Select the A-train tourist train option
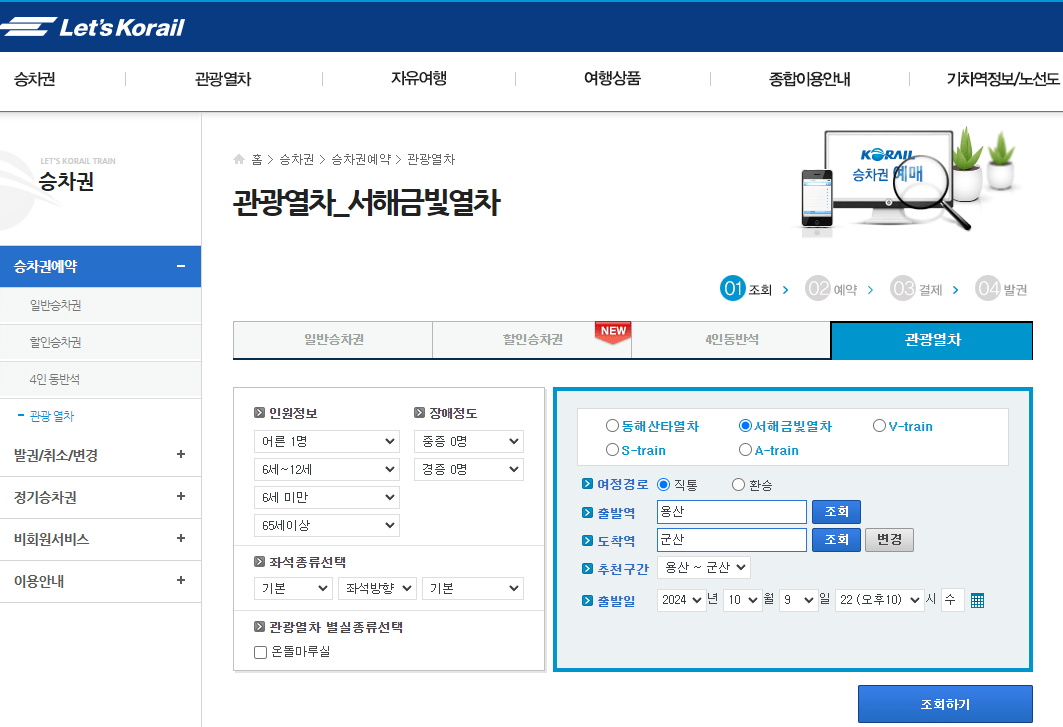The width and height of the screenshot is (1063, 727). (x=745, y=449)
